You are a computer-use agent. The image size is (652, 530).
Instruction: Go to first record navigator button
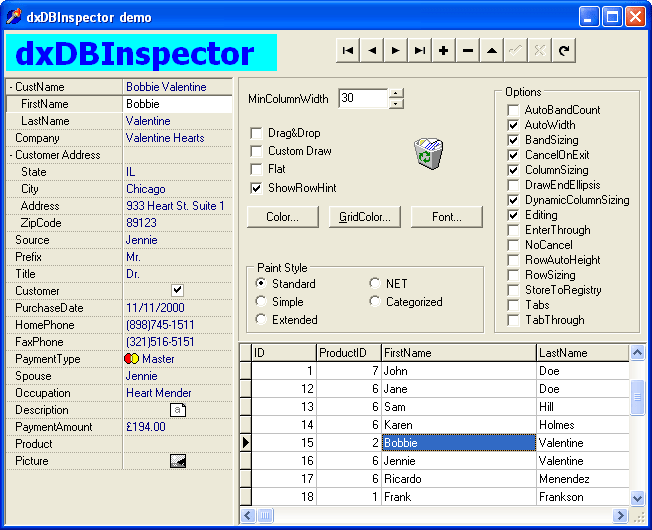348,51
